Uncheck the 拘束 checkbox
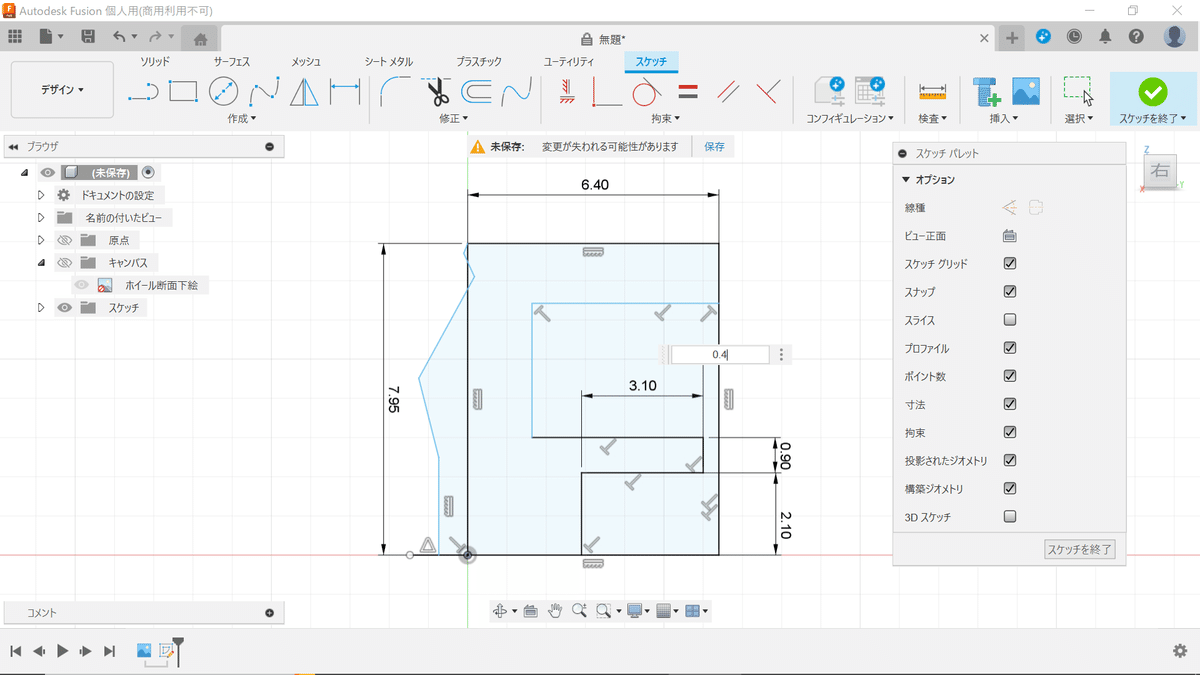Image resolution: width=1200 pixels, height=675 pixels. click(x=1010, y=432)
